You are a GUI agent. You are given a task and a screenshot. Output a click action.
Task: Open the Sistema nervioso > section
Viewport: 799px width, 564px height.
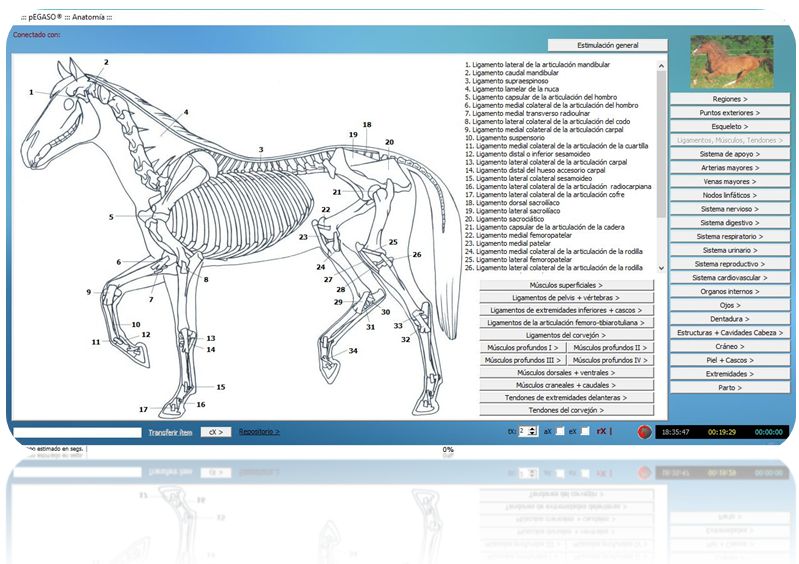click(x=730, y=209)
